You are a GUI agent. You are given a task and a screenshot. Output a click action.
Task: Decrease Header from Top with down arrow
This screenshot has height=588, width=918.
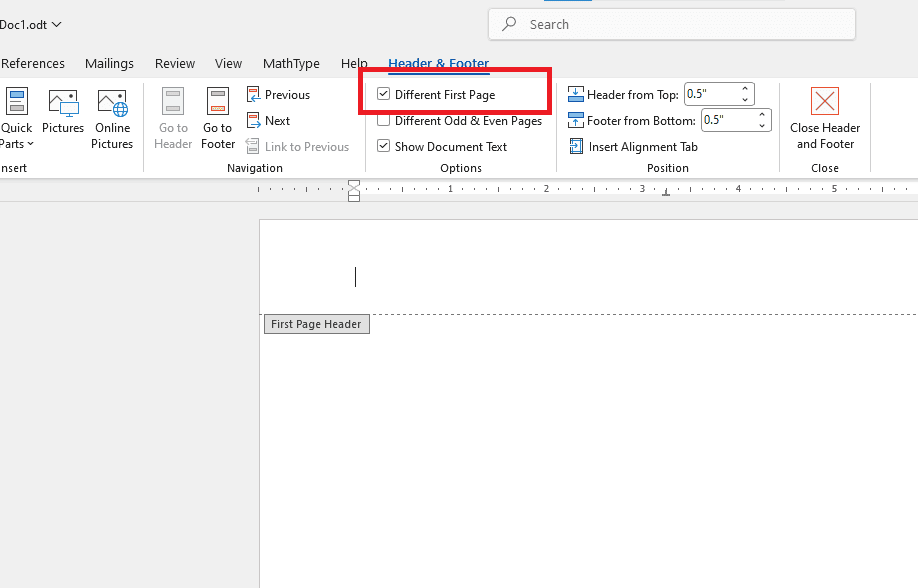coord(745,100)
